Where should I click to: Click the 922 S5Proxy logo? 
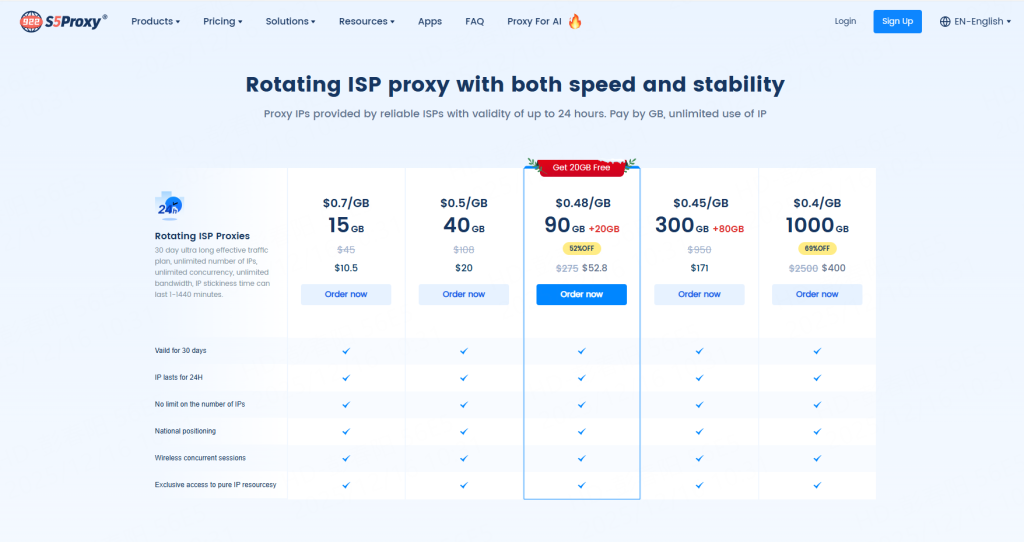[x=63, y=21]
